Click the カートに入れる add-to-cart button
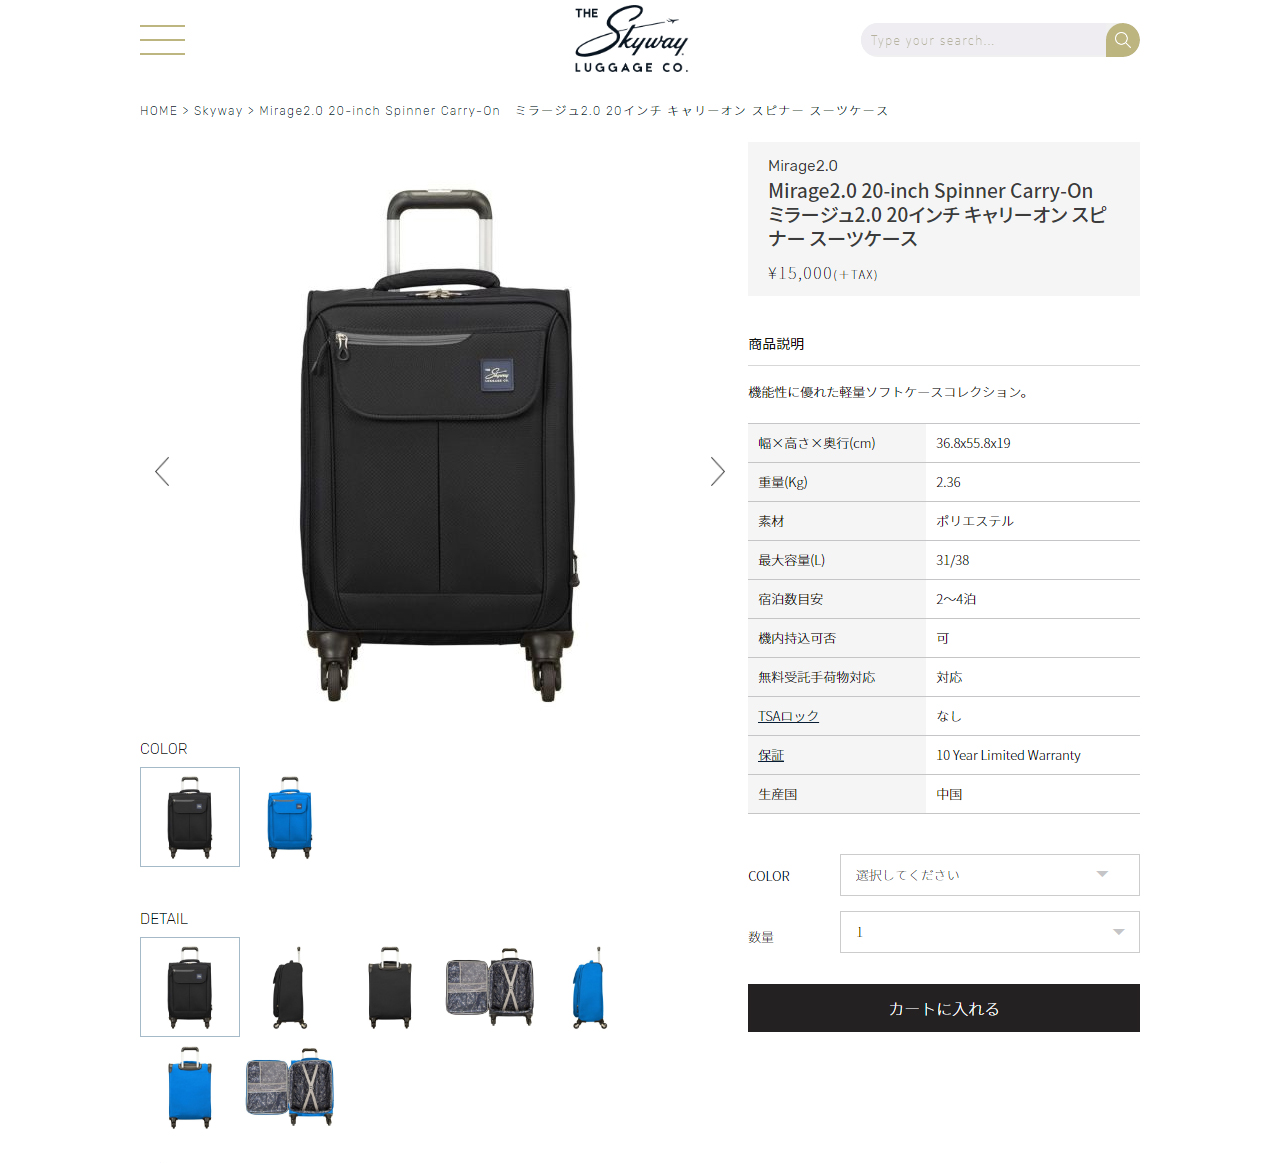 [x=944, y=1008]
